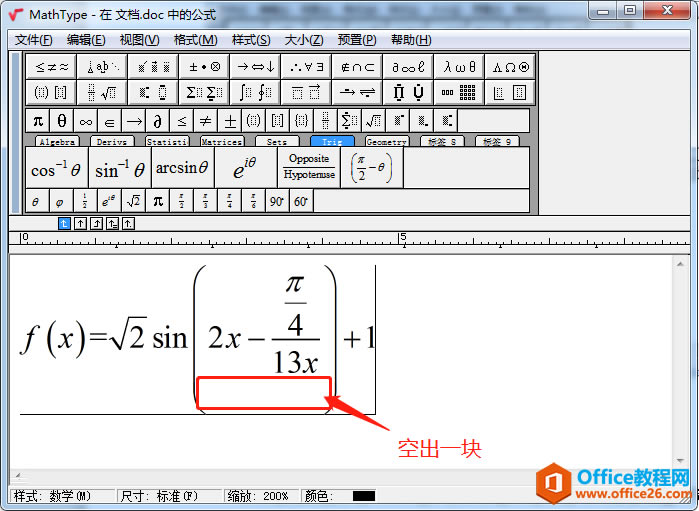Open the 大小(Z) menu
699x511 pixels.
[x=304, y=40]
